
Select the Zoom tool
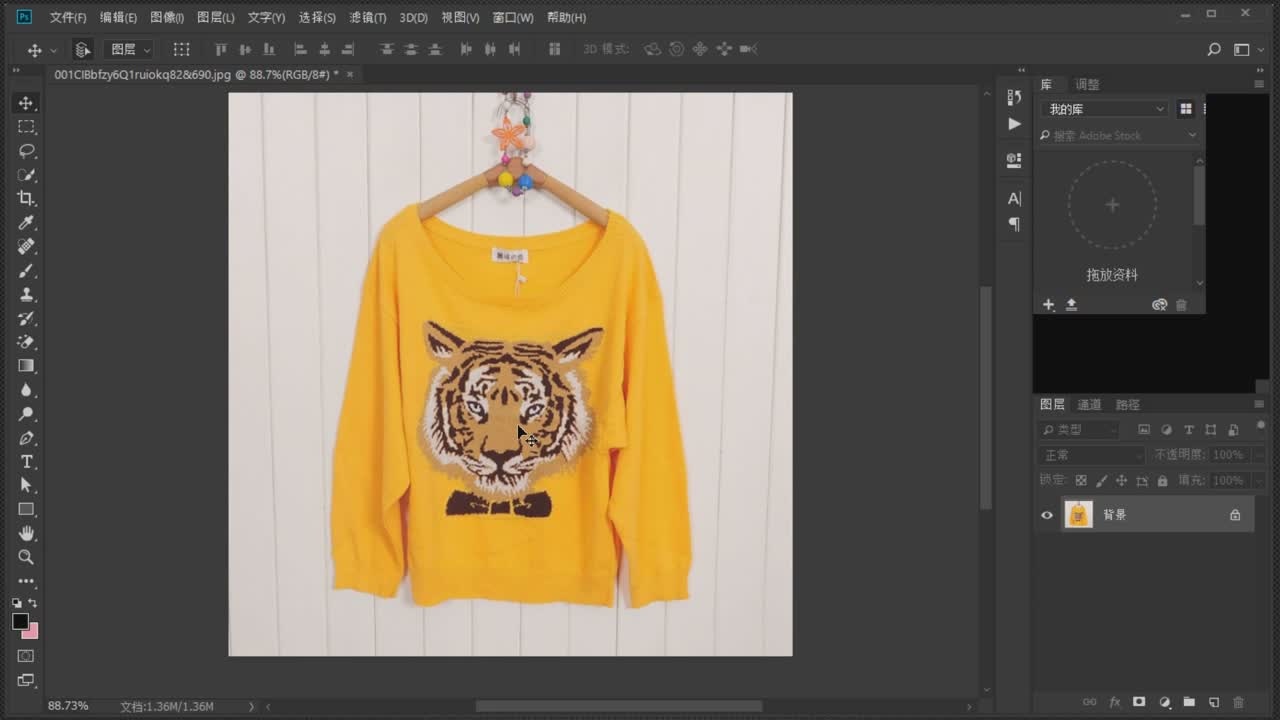(26, 557)
